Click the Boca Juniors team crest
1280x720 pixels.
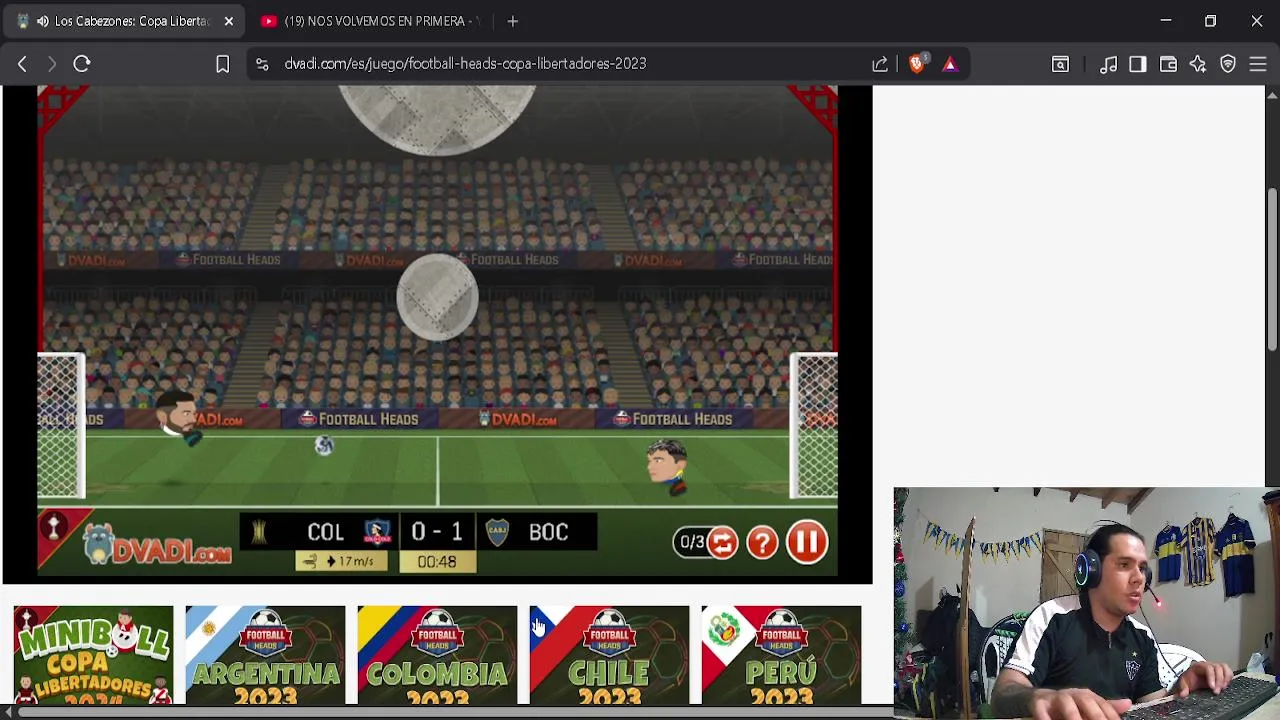point(497,532)
